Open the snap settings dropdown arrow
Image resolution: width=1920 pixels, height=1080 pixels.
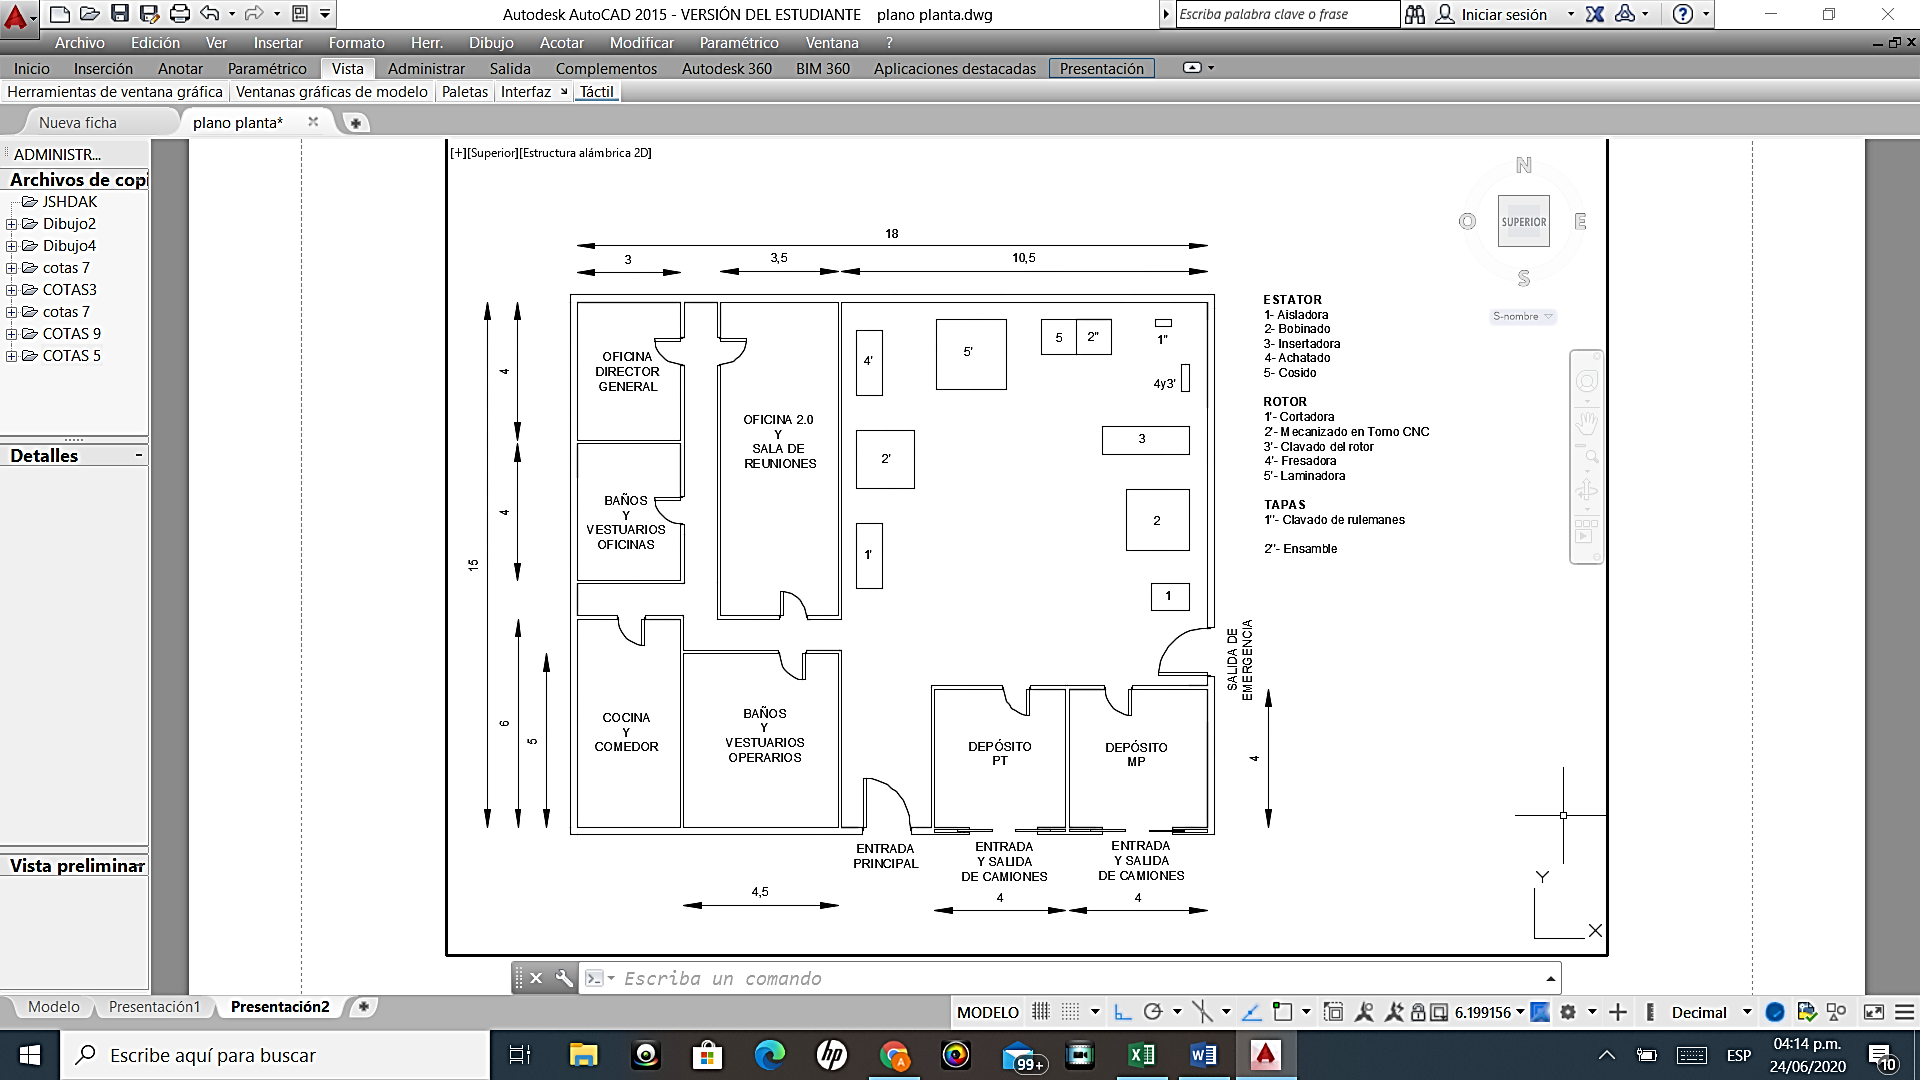click(1095, 1012)
